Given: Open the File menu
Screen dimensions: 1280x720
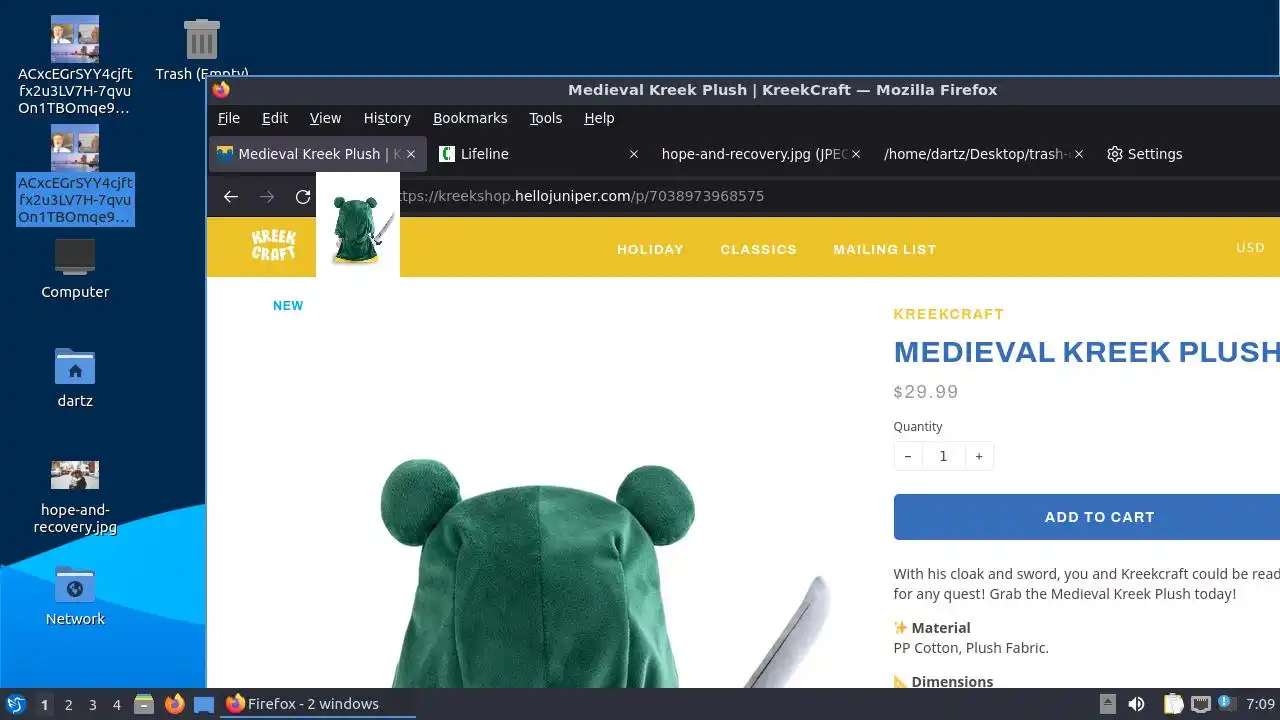Looking at the screenshot, I should pyautogui.click(x=229, y=118).
